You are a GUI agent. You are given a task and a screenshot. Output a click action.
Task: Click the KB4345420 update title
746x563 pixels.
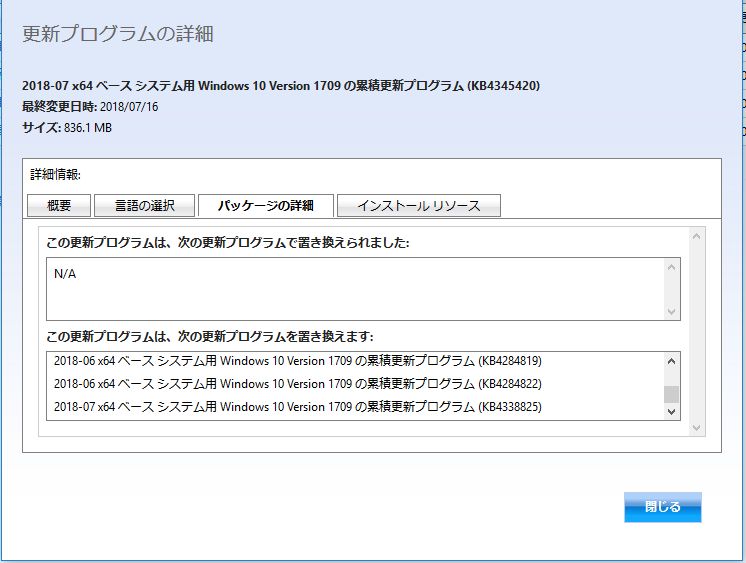pos(281,86)
